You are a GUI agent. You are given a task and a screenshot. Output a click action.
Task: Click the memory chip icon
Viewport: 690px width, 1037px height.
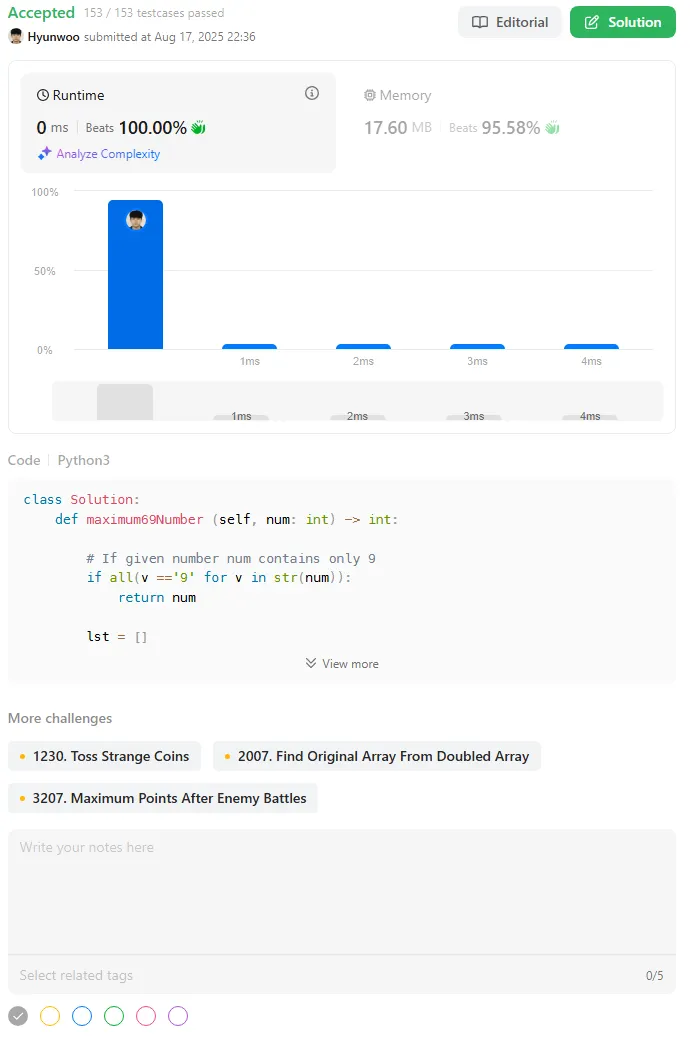pos(370,95)
